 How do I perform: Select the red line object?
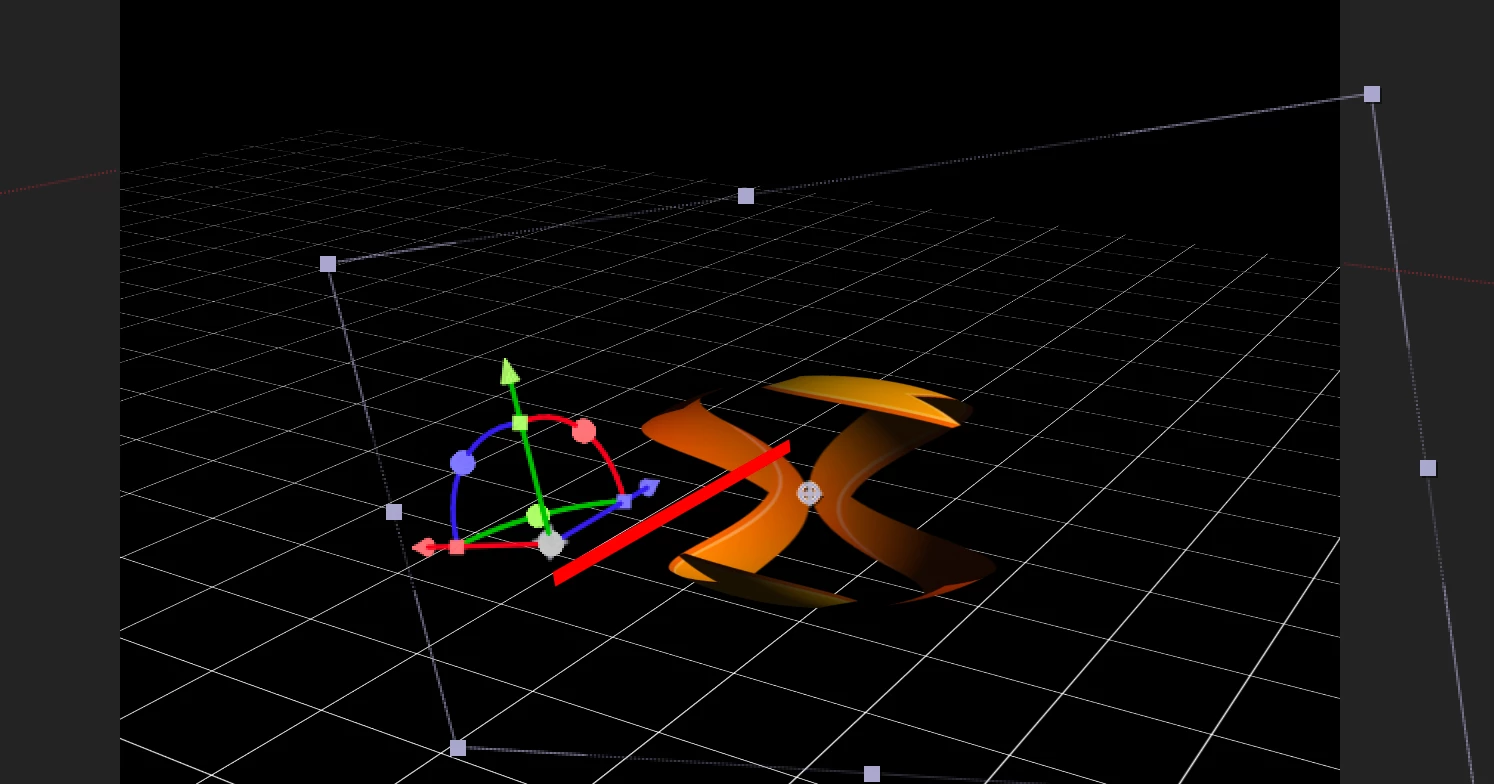(x=672, y=513)
